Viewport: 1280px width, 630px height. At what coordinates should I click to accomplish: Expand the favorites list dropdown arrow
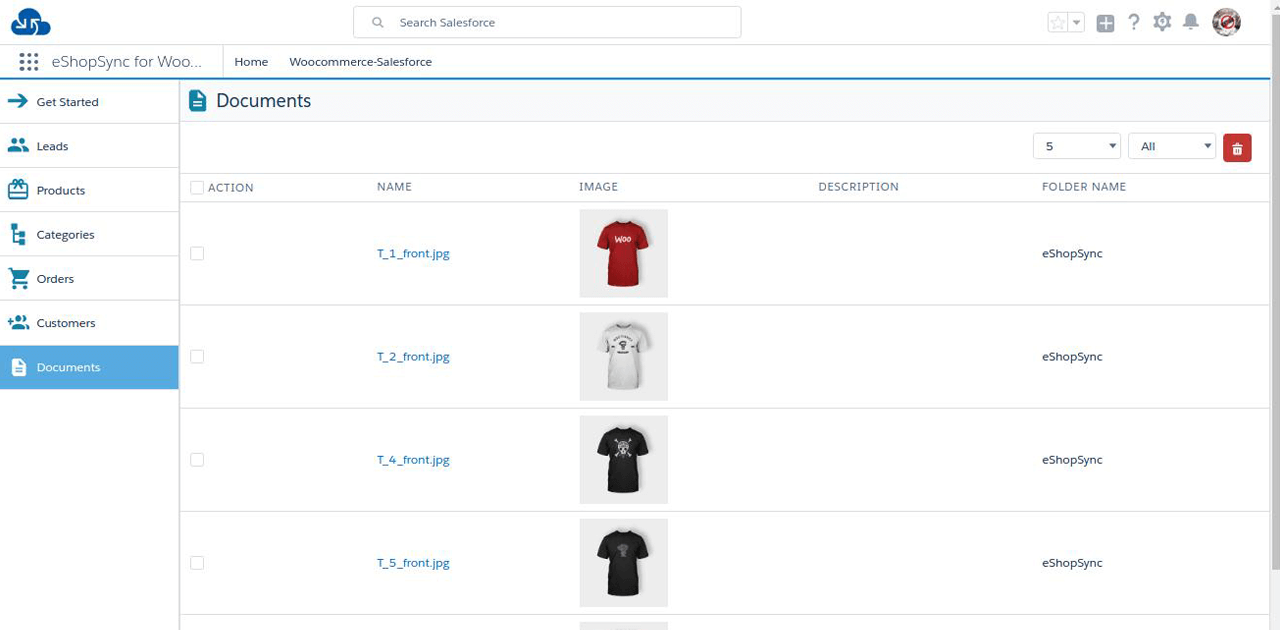coord(1077,23)
